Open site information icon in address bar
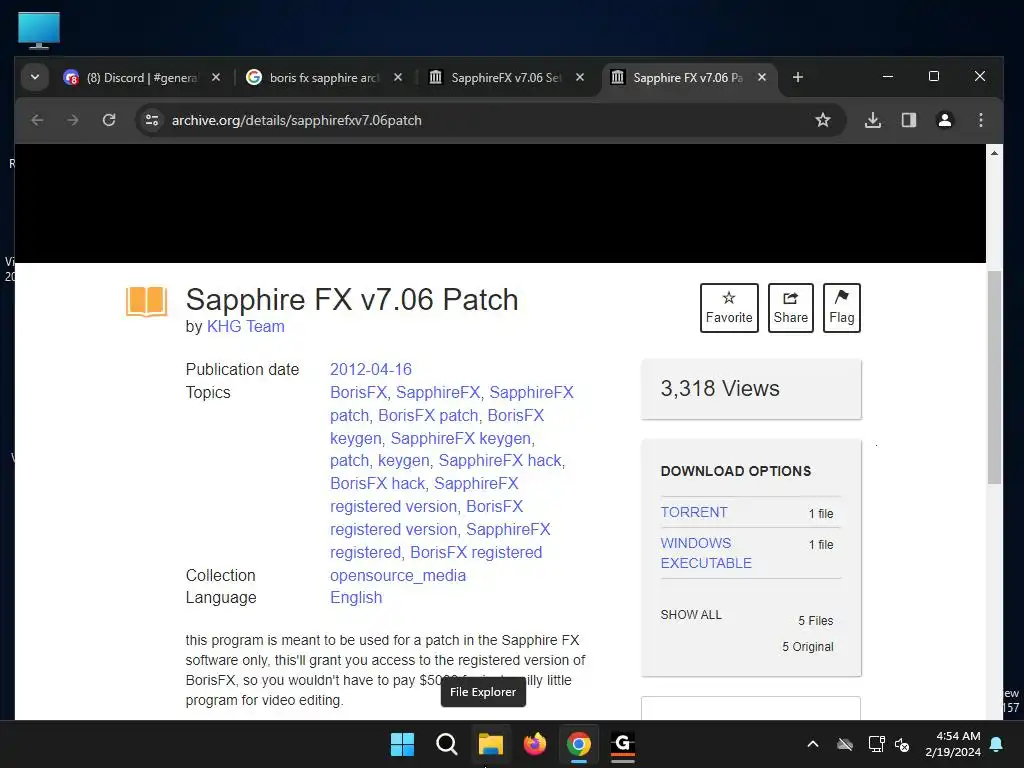Viewport: 1024px width, 768px height. 152,120
